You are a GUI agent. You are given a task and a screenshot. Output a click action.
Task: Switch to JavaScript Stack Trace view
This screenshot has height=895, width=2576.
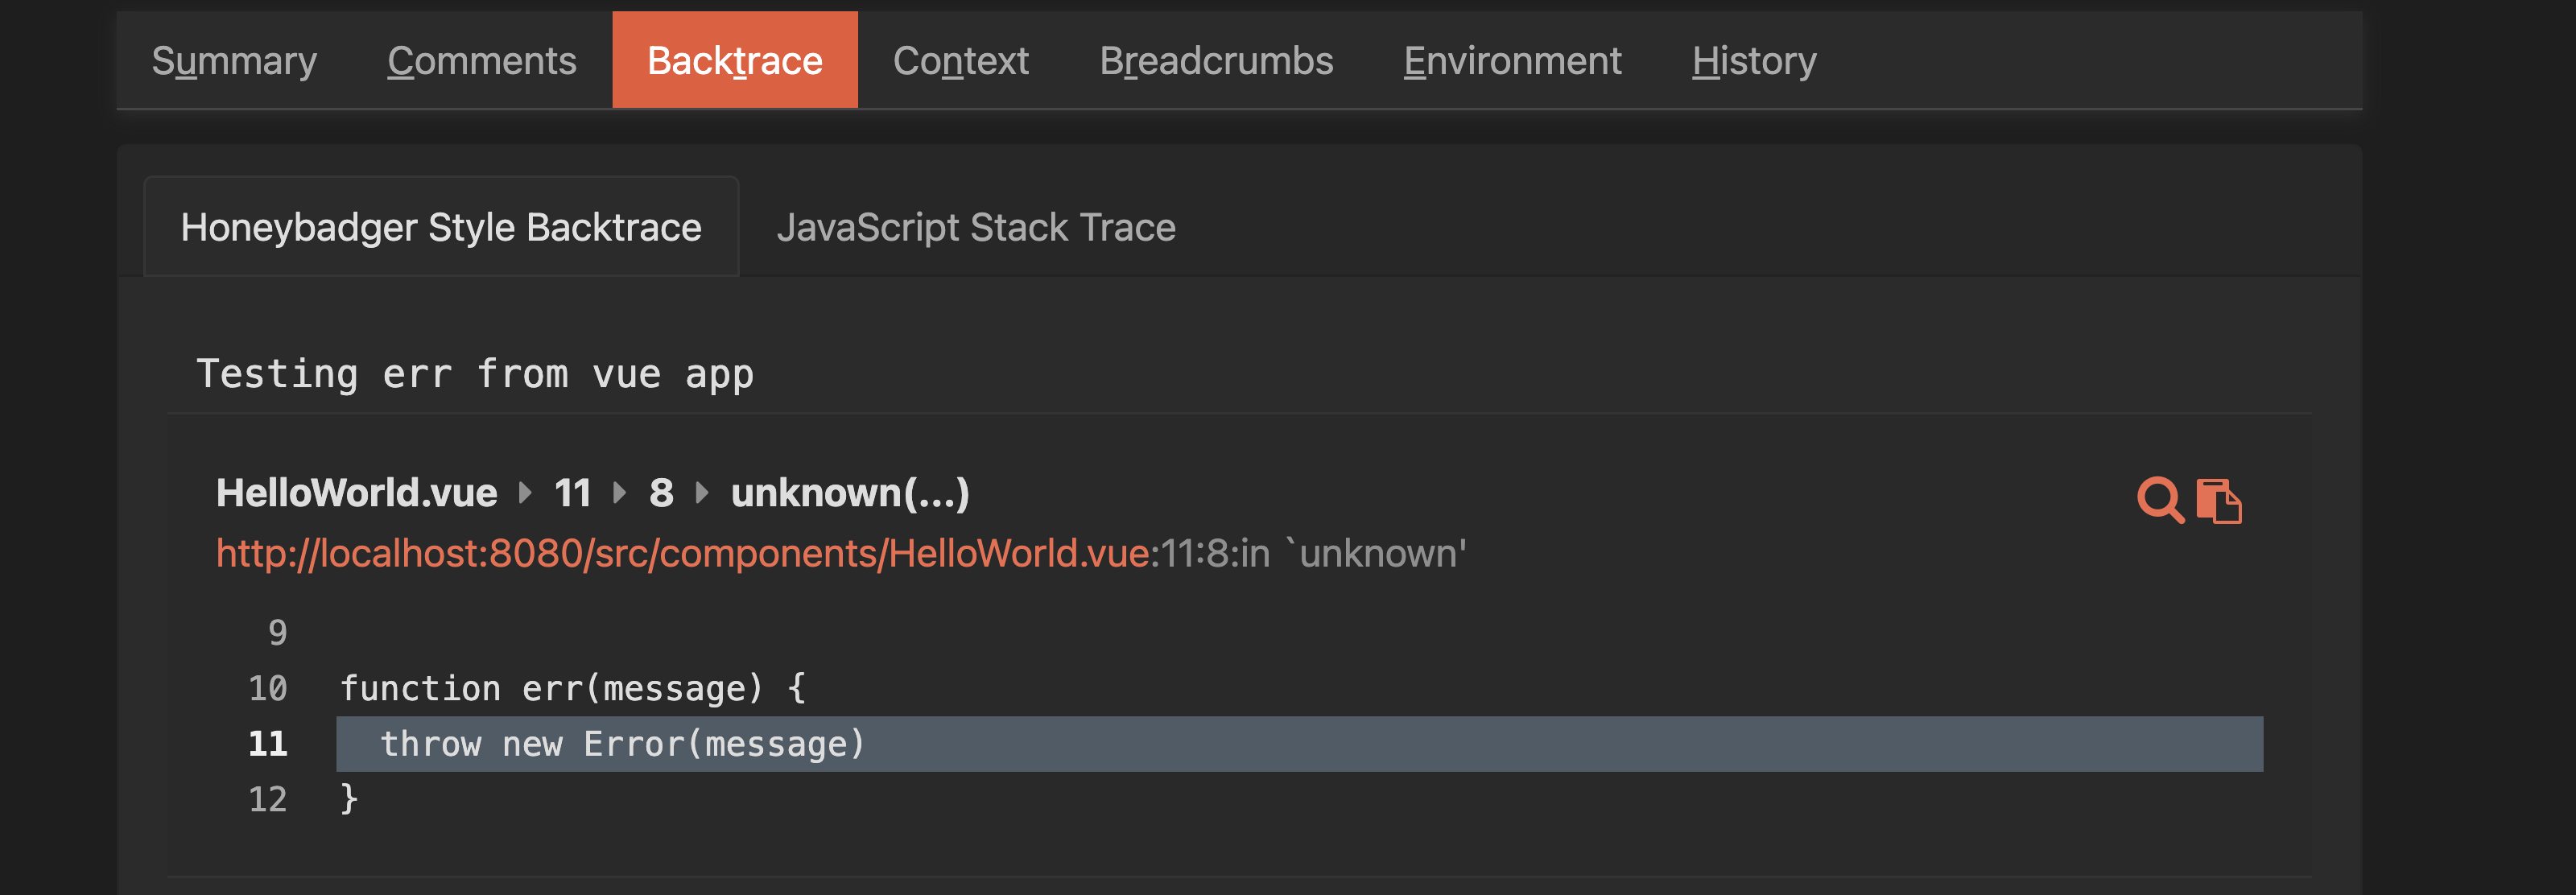[977, 226]
